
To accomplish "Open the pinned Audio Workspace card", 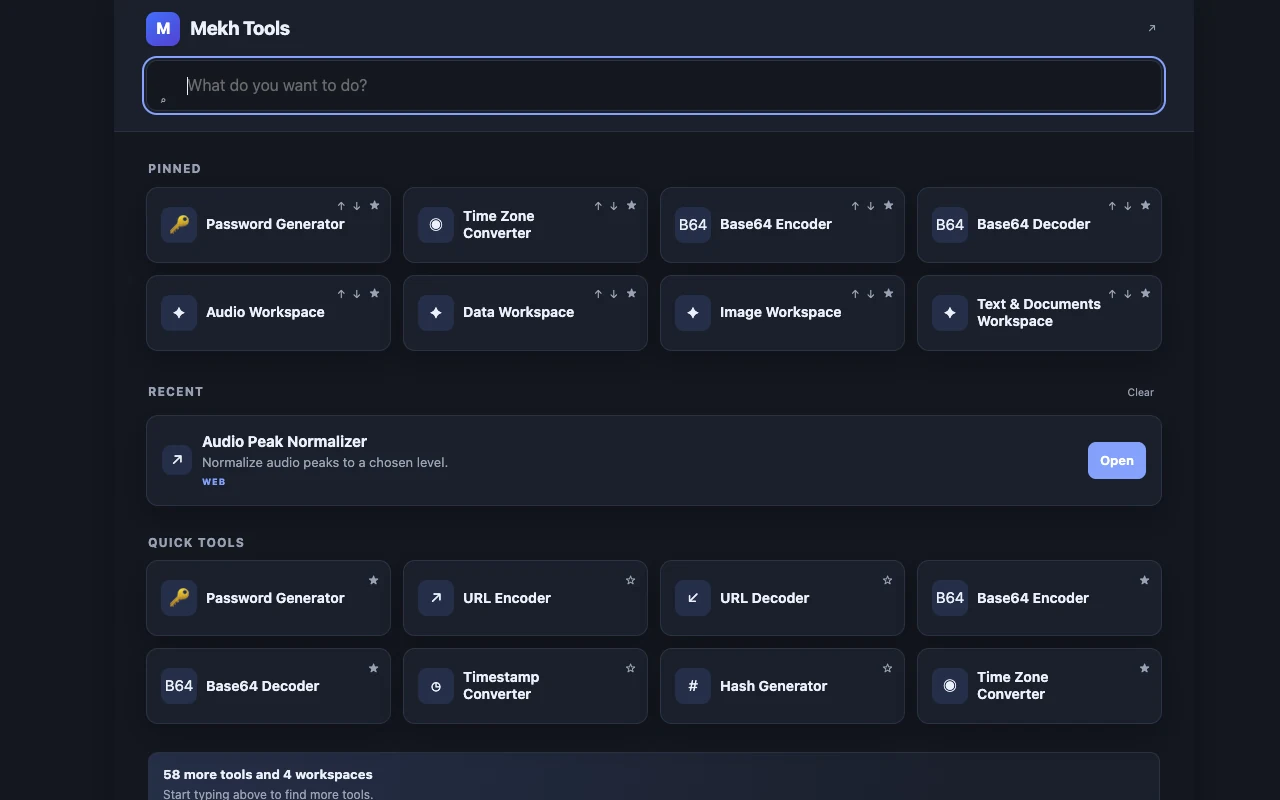I will 268,313.
